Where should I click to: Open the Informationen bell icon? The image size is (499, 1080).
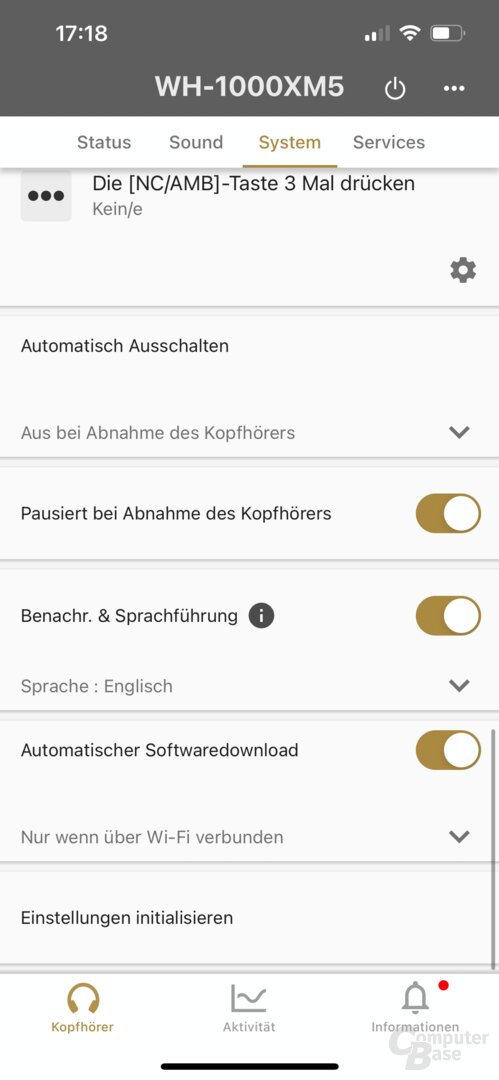pos(415,998)
